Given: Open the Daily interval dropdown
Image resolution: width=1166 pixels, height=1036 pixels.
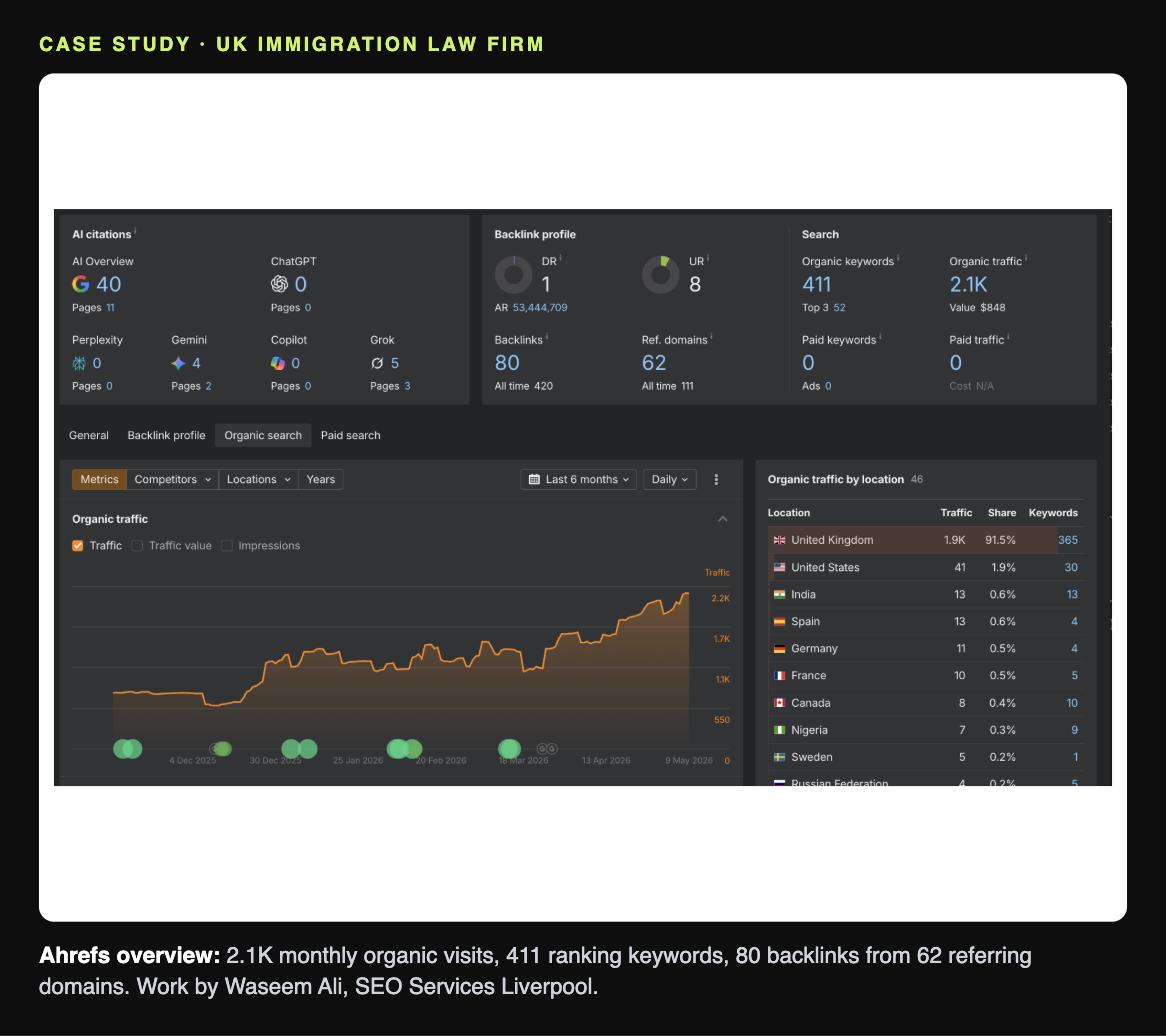Looking at the screenshot, I should (x=669, y=480).
